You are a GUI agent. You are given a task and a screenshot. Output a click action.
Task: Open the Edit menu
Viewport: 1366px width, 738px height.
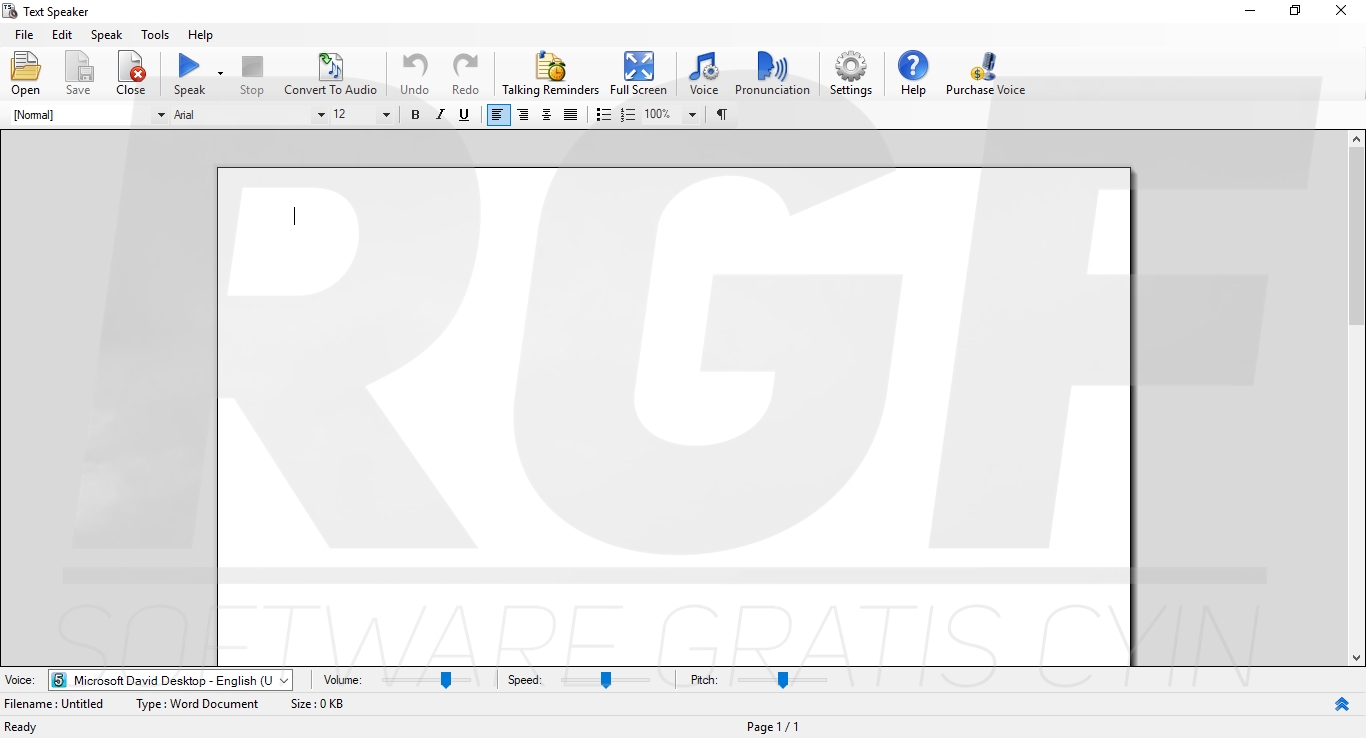(x=62, y=35)
